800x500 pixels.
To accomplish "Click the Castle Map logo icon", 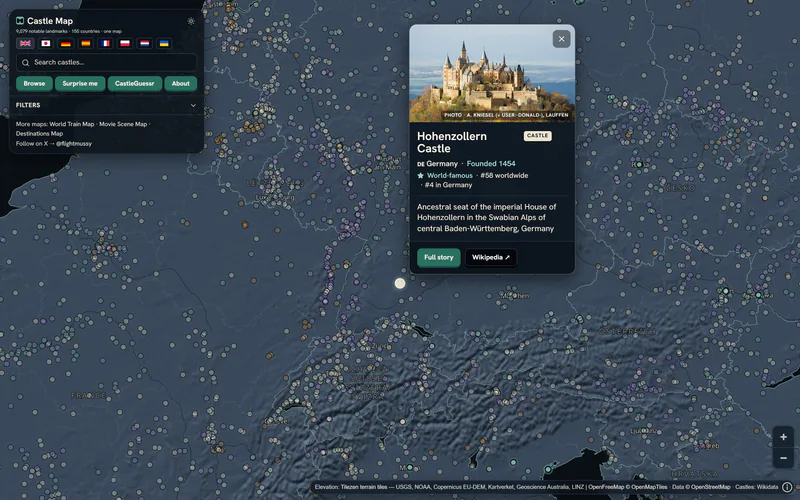I will pos(20,21).
